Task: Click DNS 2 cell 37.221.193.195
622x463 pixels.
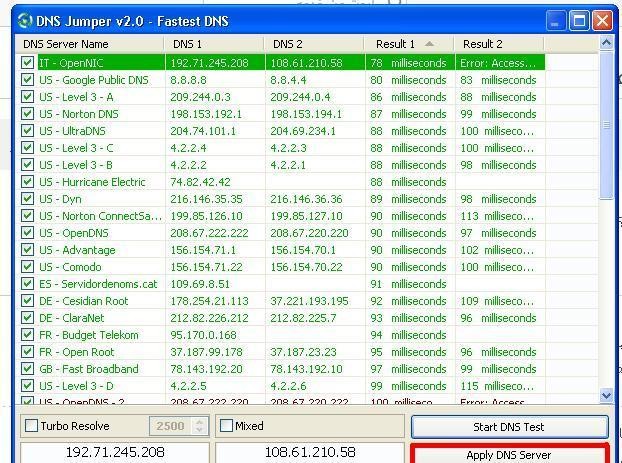Action: coord(309,301)
